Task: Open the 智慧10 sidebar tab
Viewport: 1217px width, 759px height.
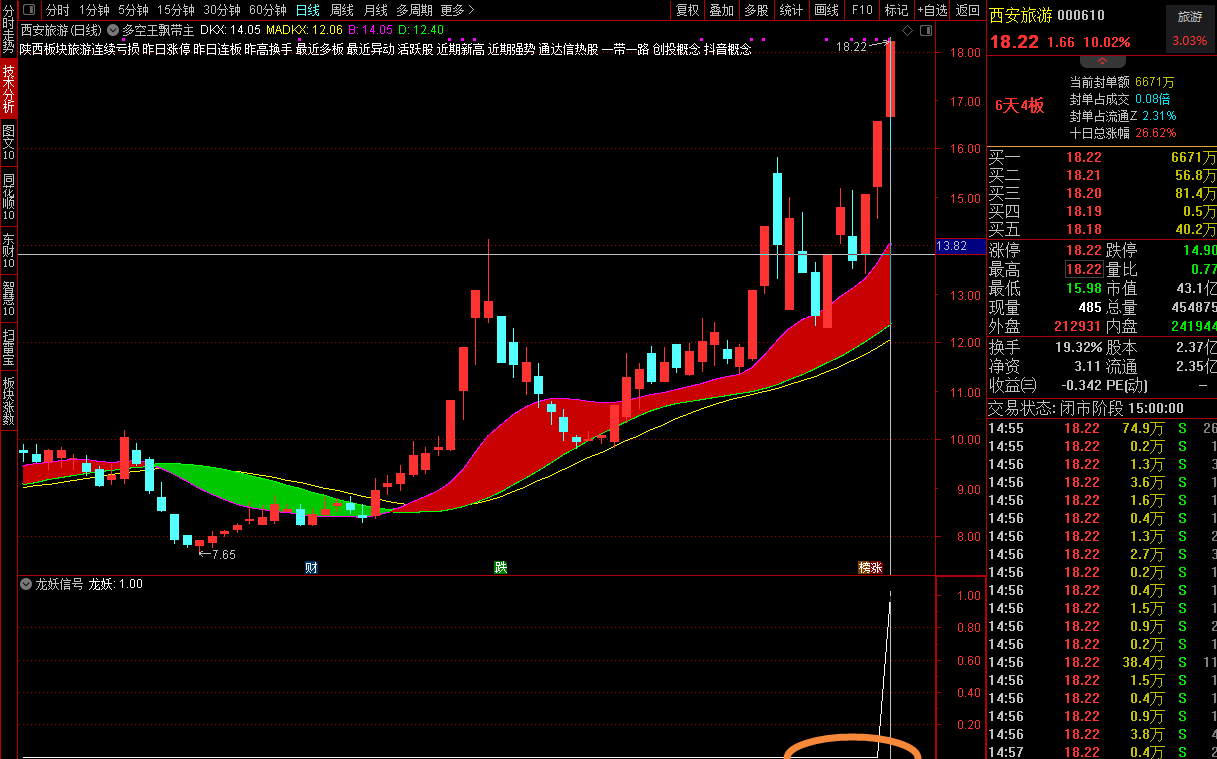Action: 9,299
